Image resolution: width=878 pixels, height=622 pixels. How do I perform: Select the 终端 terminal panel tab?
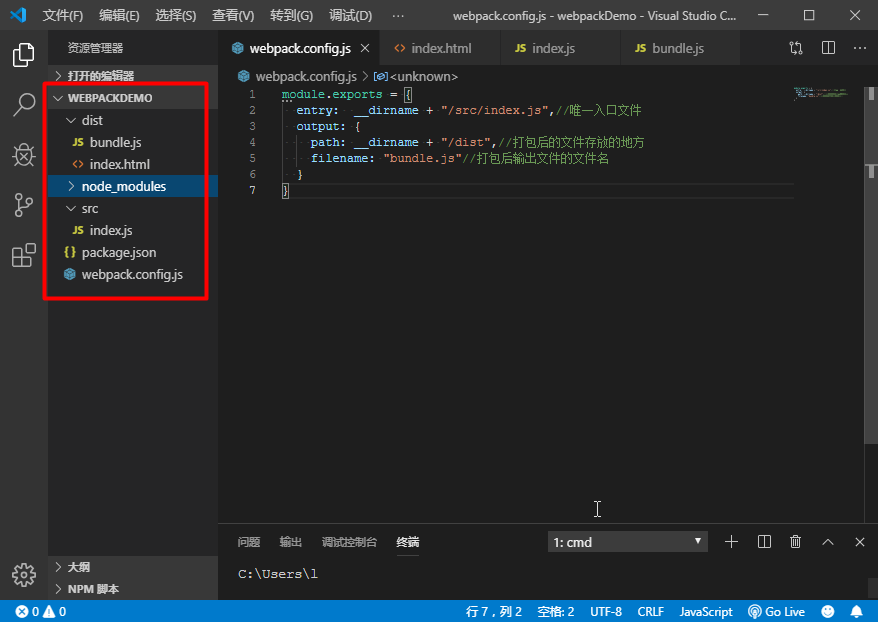408,542
